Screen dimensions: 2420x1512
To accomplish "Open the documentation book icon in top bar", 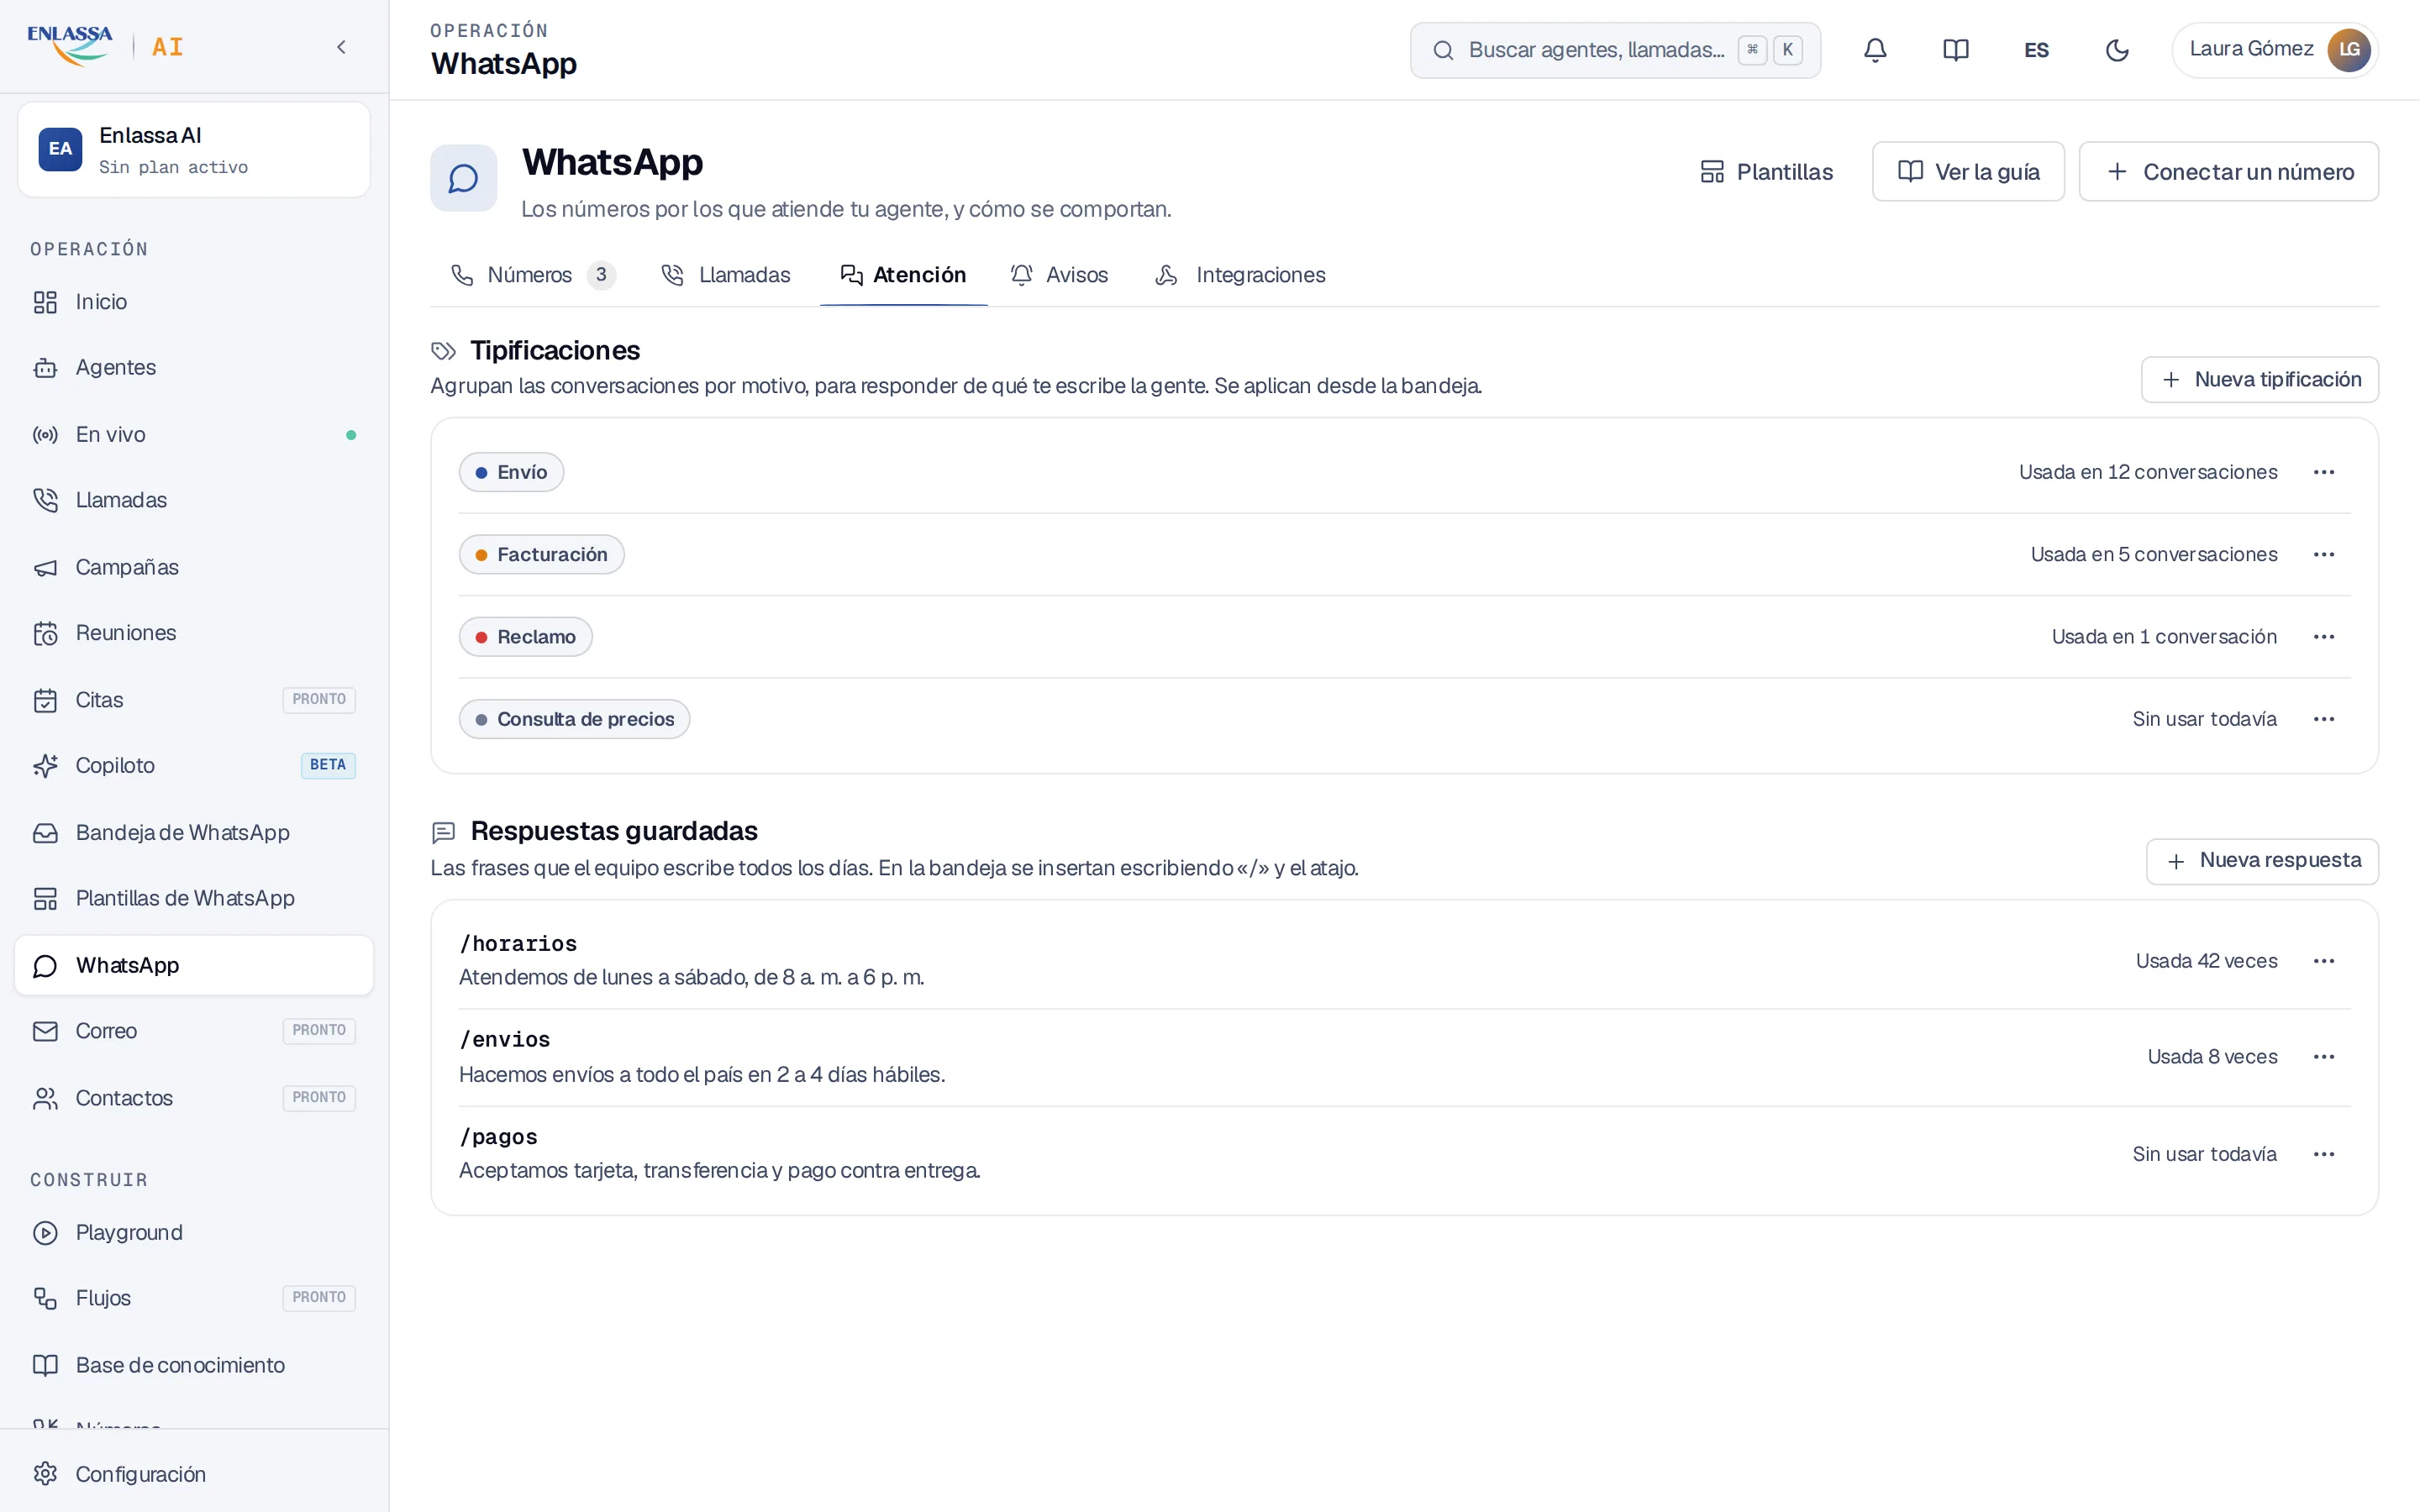I will pyautogui.click(x=1955, y=50).
